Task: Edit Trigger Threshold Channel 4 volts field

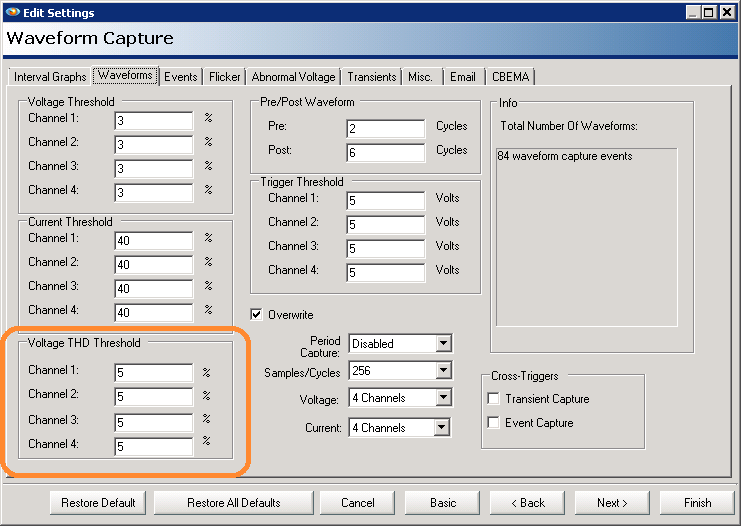Action: pos(386,273)
